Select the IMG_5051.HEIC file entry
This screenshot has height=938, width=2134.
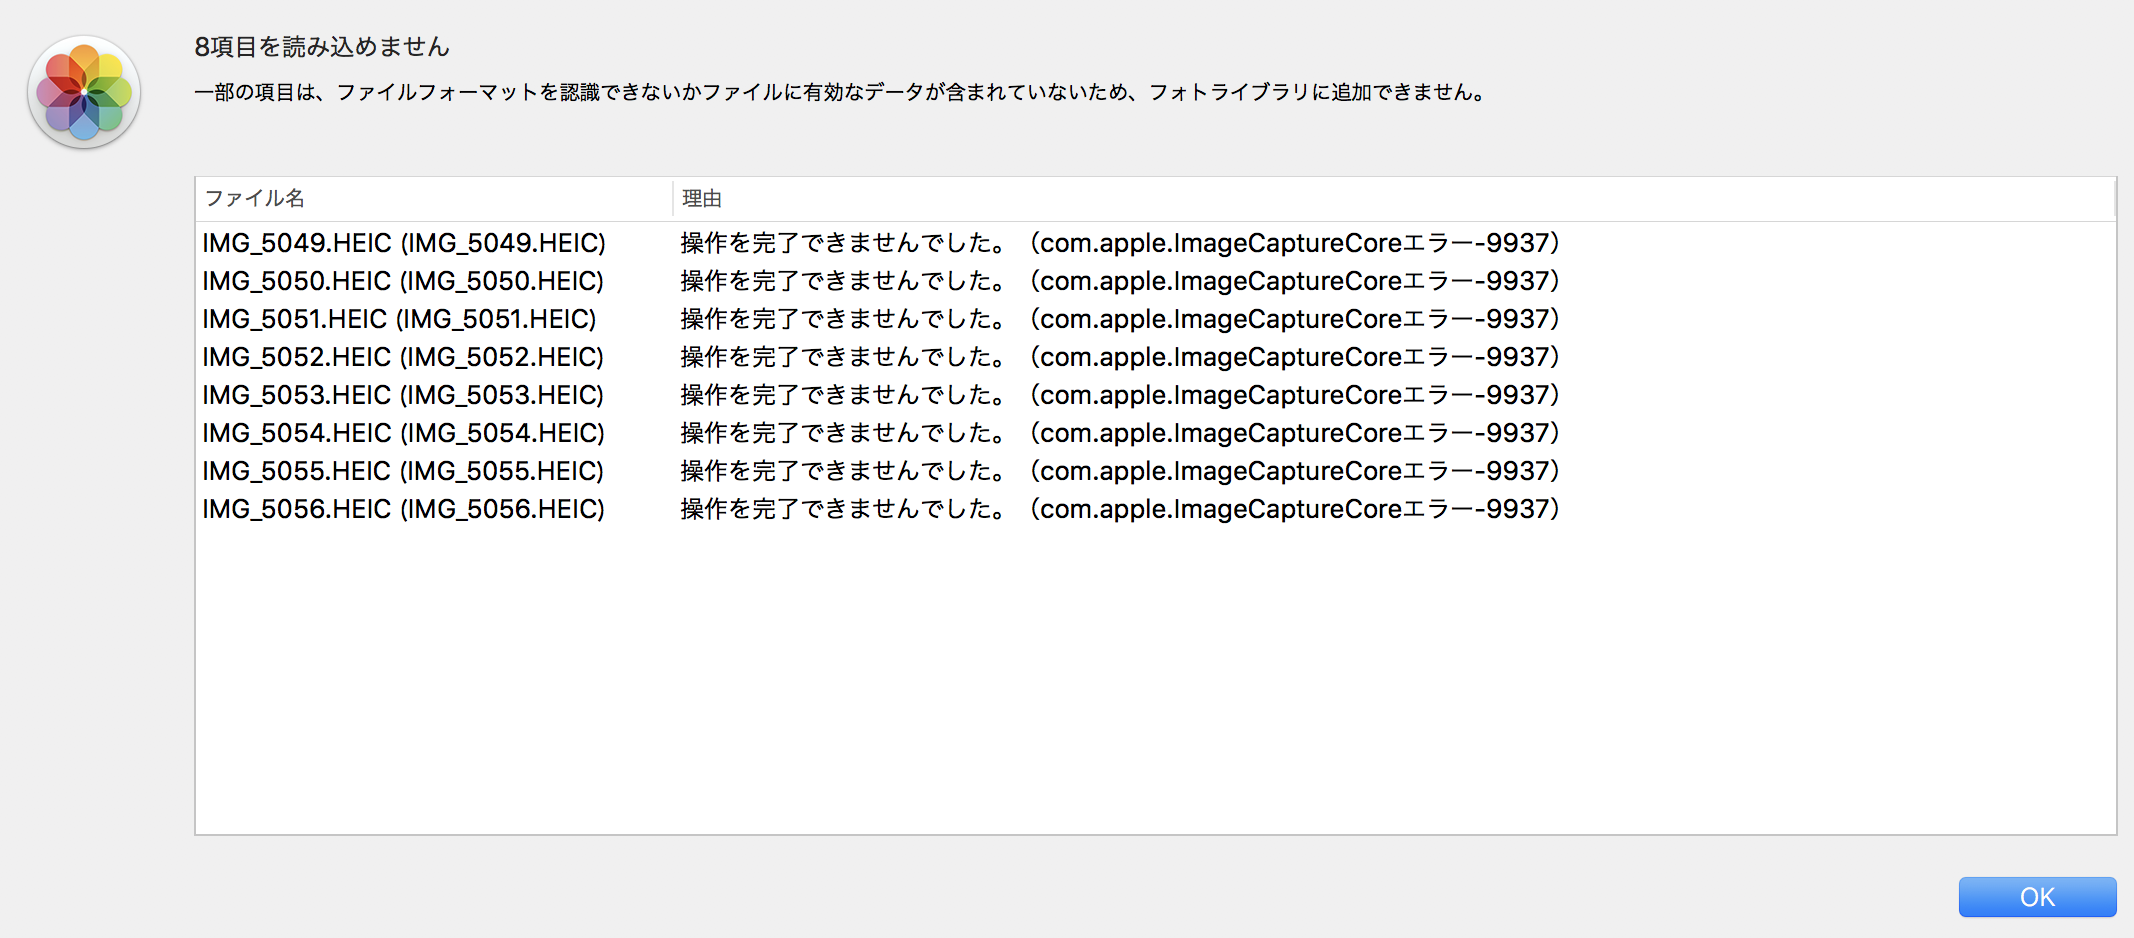tap(399, 319)
